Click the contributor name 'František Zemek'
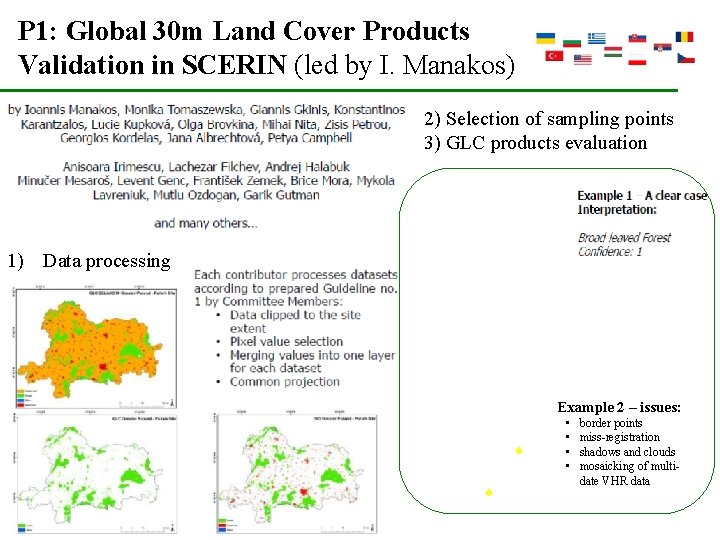720x540 pixels. pyautogui.click(x=238, y=181)
